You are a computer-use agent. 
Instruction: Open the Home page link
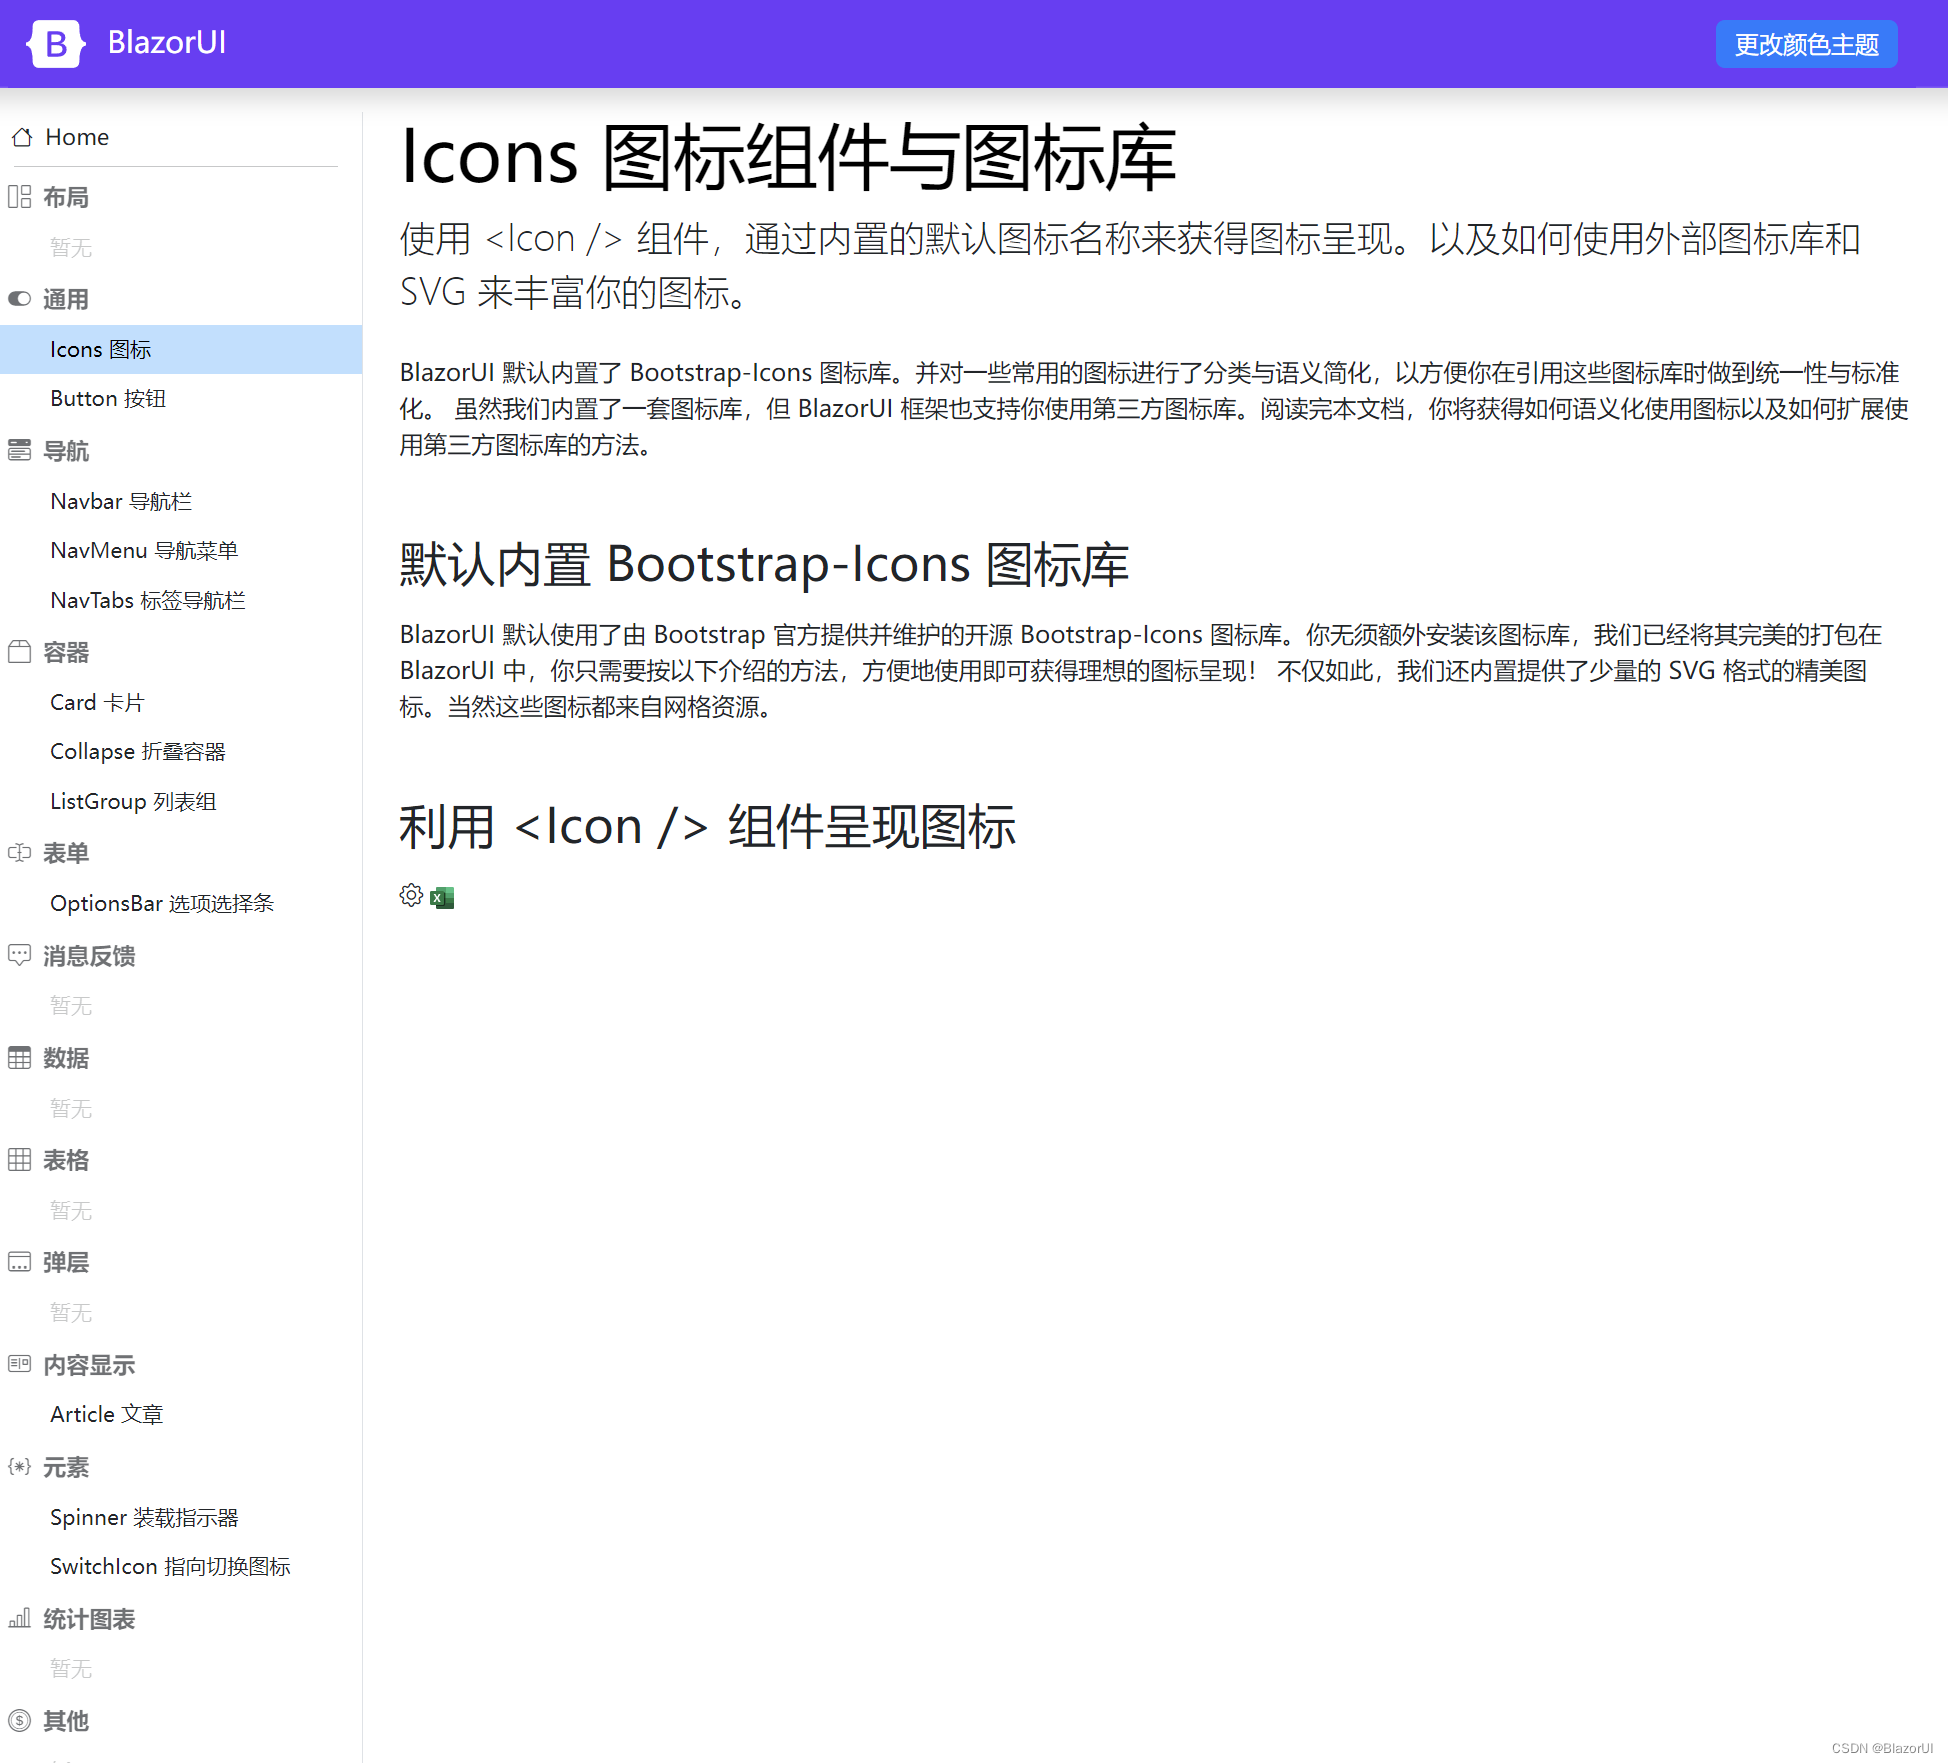coord(77,137)
